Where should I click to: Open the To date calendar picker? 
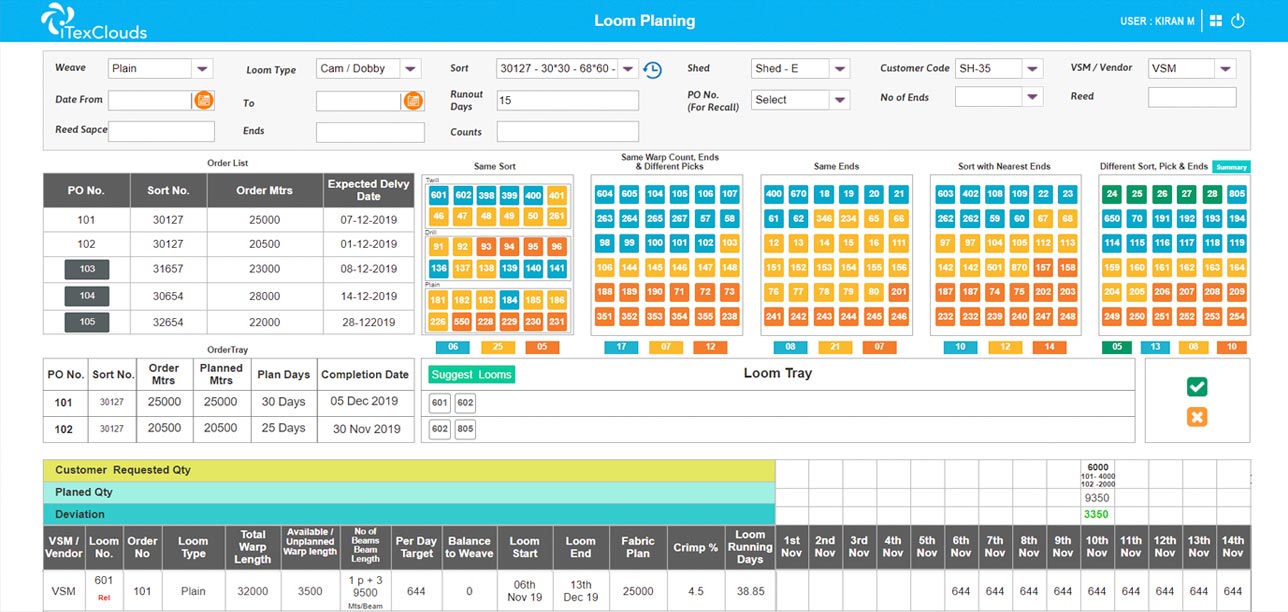(x=412, y=101)
